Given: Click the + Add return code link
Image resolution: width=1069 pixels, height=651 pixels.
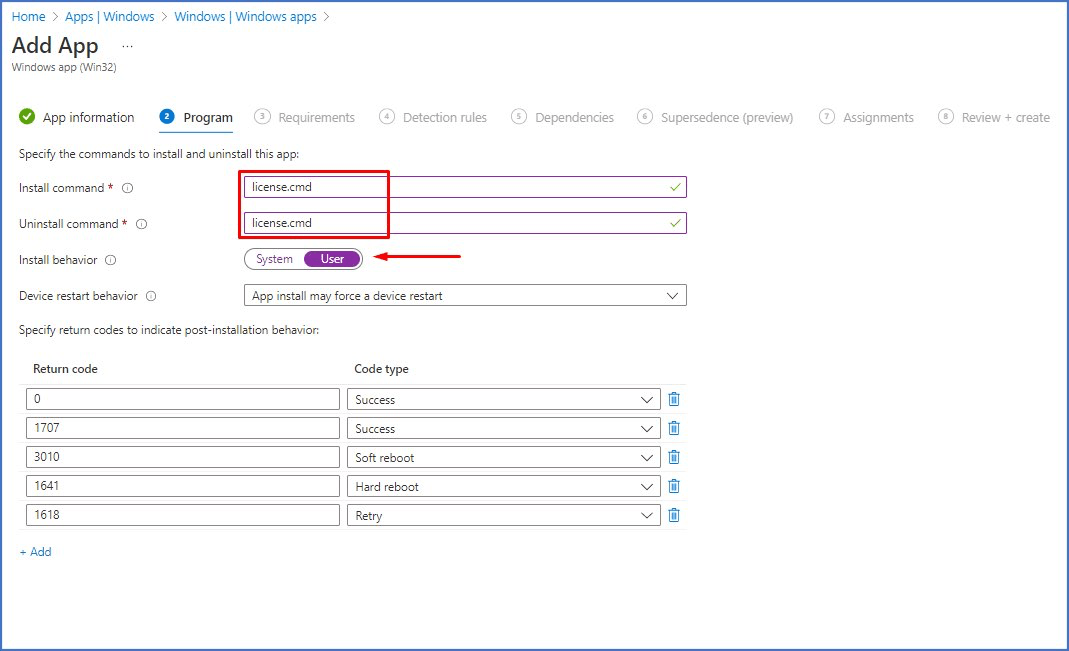Looking at the screenshot, I should (35, 552).
